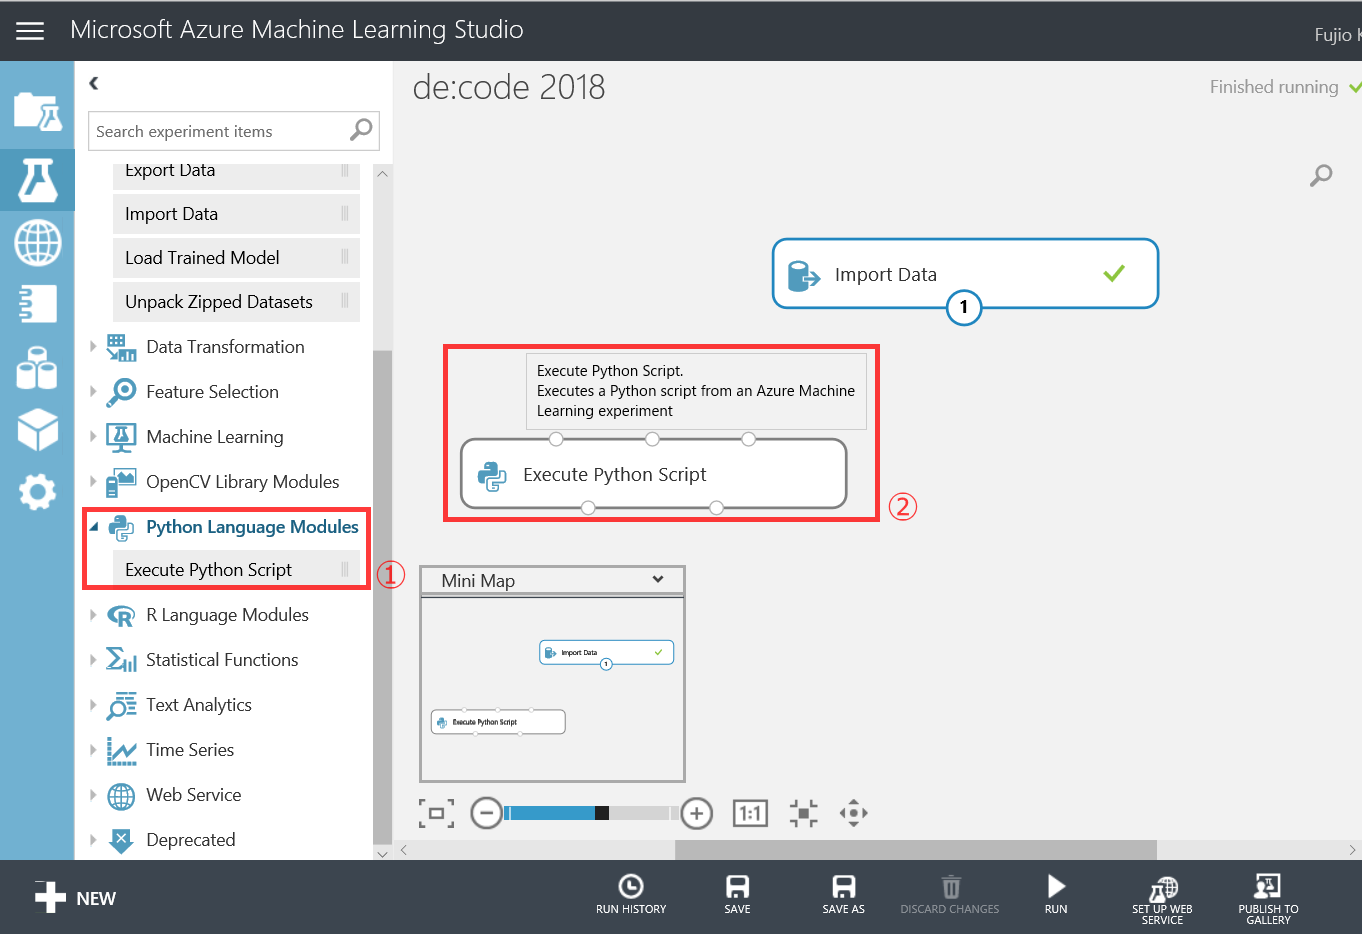Click first input port of Execute Python Script
Image resolution: width=1362 pixels, height=934 pixels.
click(x=556, y=439)
